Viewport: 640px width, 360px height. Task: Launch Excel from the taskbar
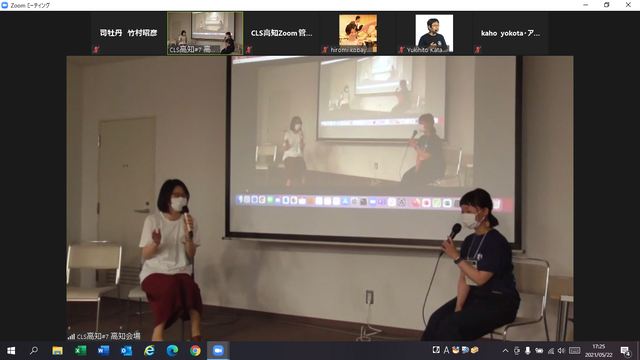point(80,351)
